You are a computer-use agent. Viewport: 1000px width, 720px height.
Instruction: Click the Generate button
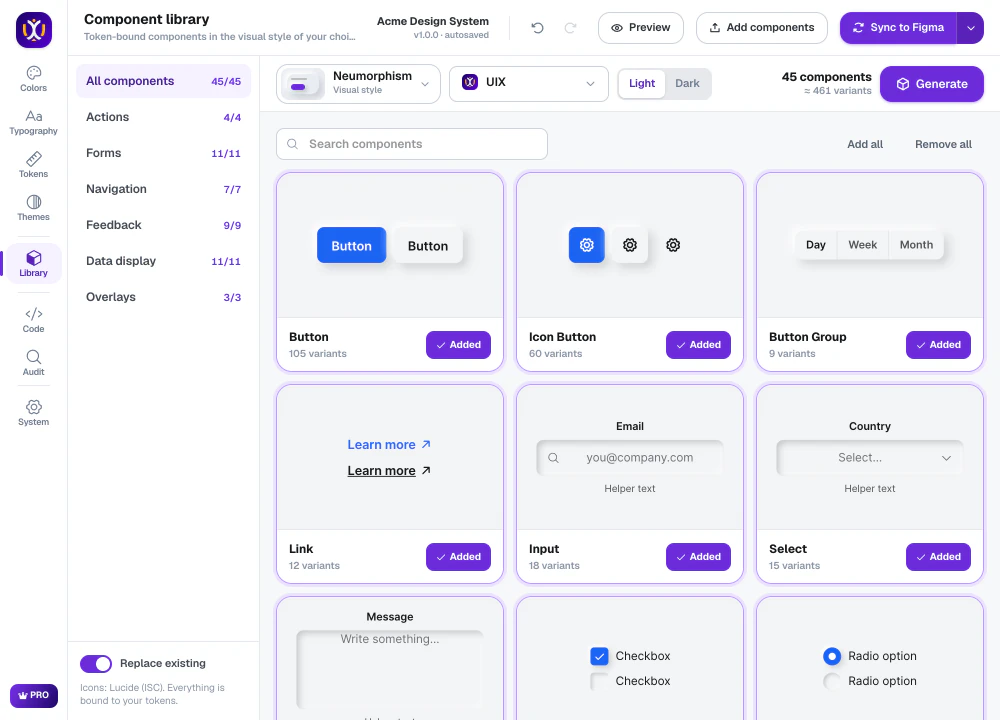(x=932, y=84)
